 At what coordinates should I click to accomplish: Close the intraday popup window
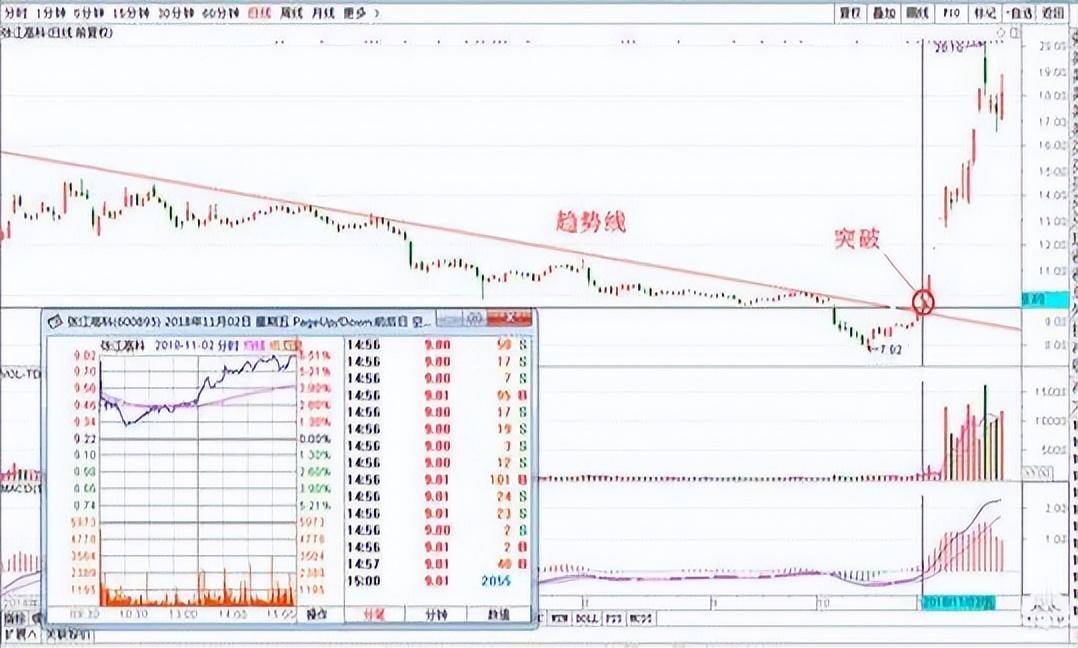511,318
